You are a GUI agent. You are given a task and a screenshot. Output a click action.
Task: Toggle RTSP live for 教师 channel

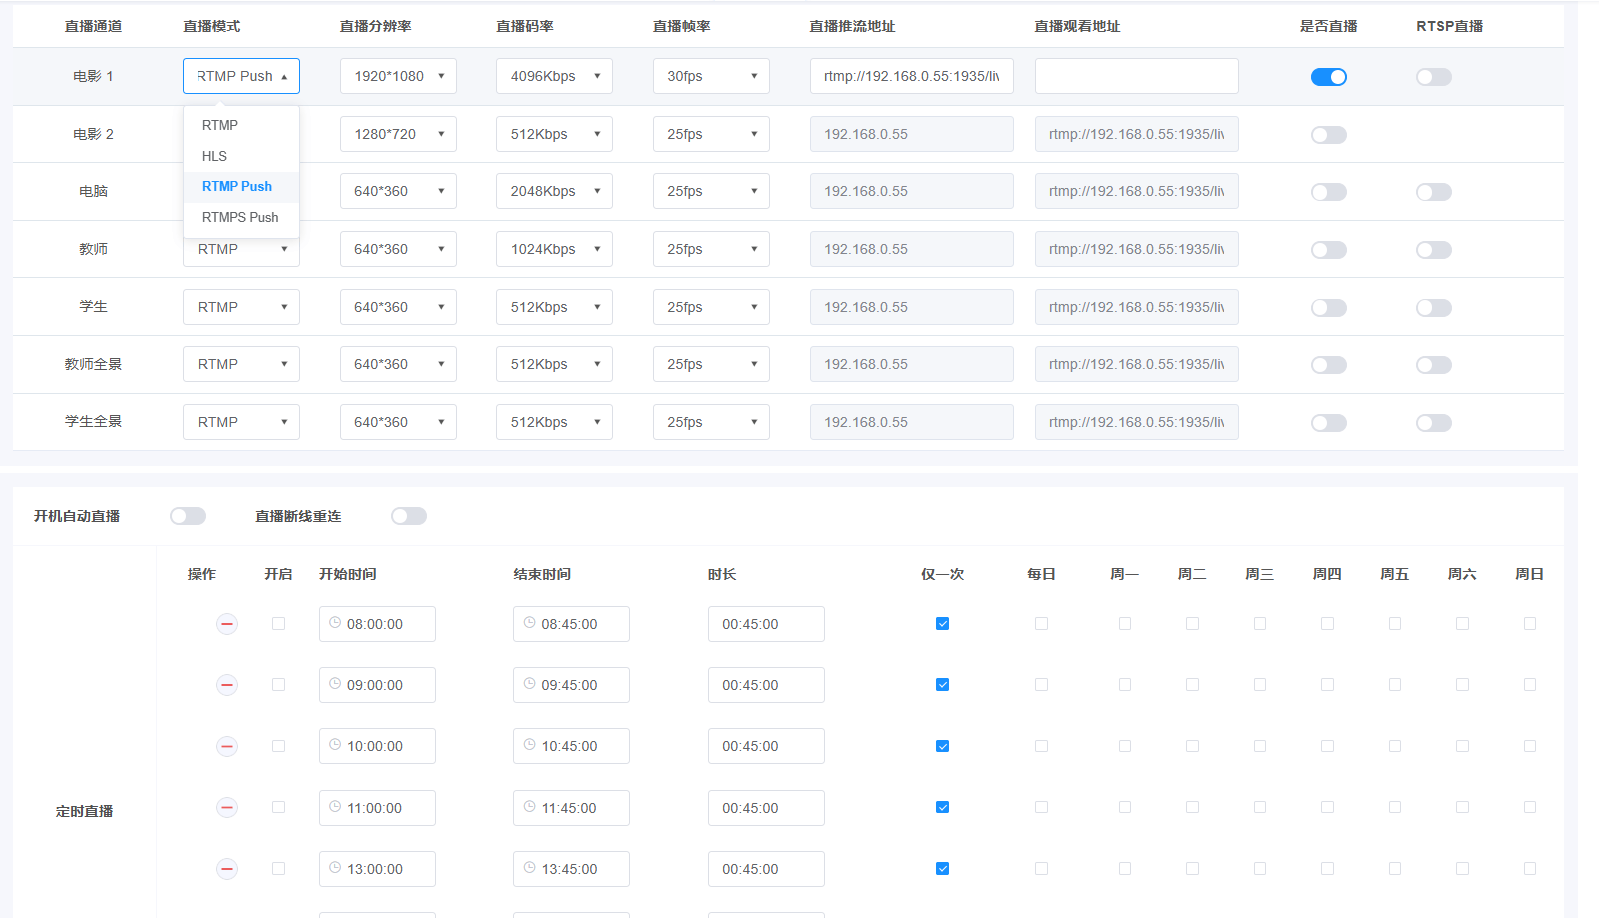(x=1433, y=250)
